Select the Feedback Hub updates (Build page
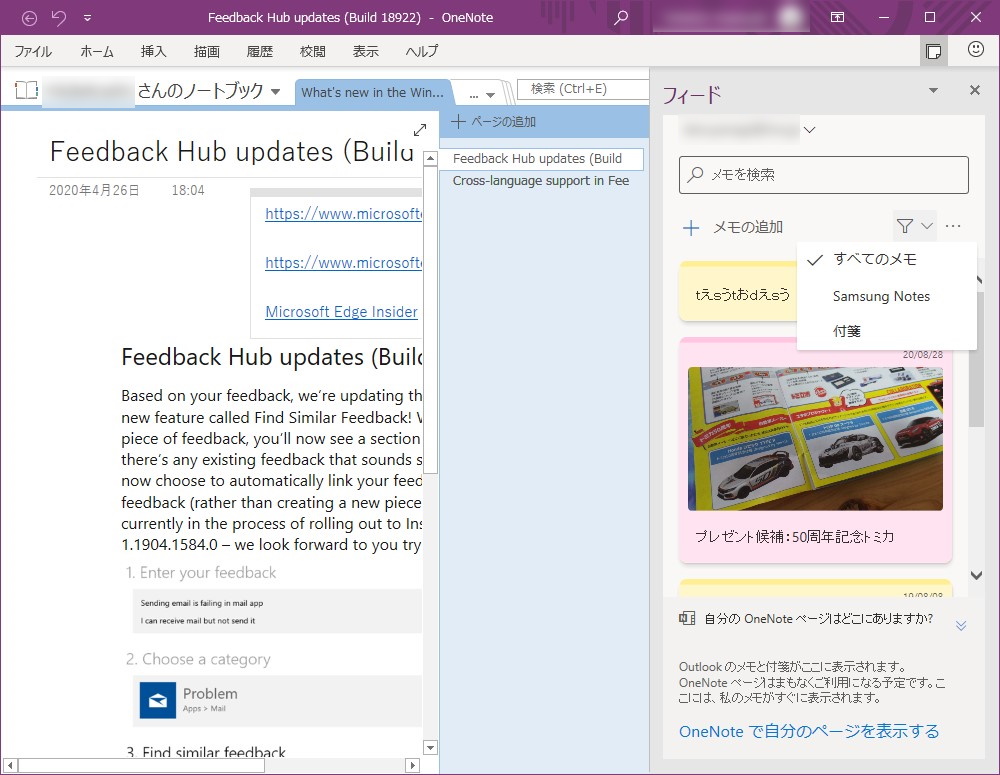 tap(542, 159)
